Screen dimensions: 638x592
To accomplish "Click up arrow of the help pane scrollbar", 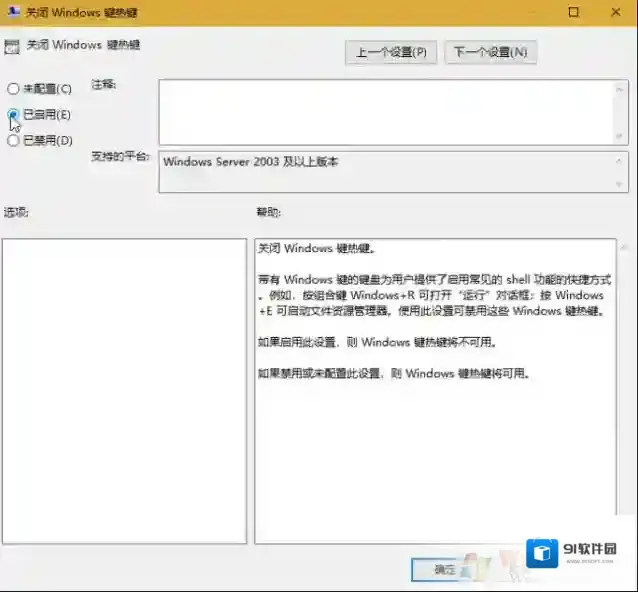I will coord(624,246).
